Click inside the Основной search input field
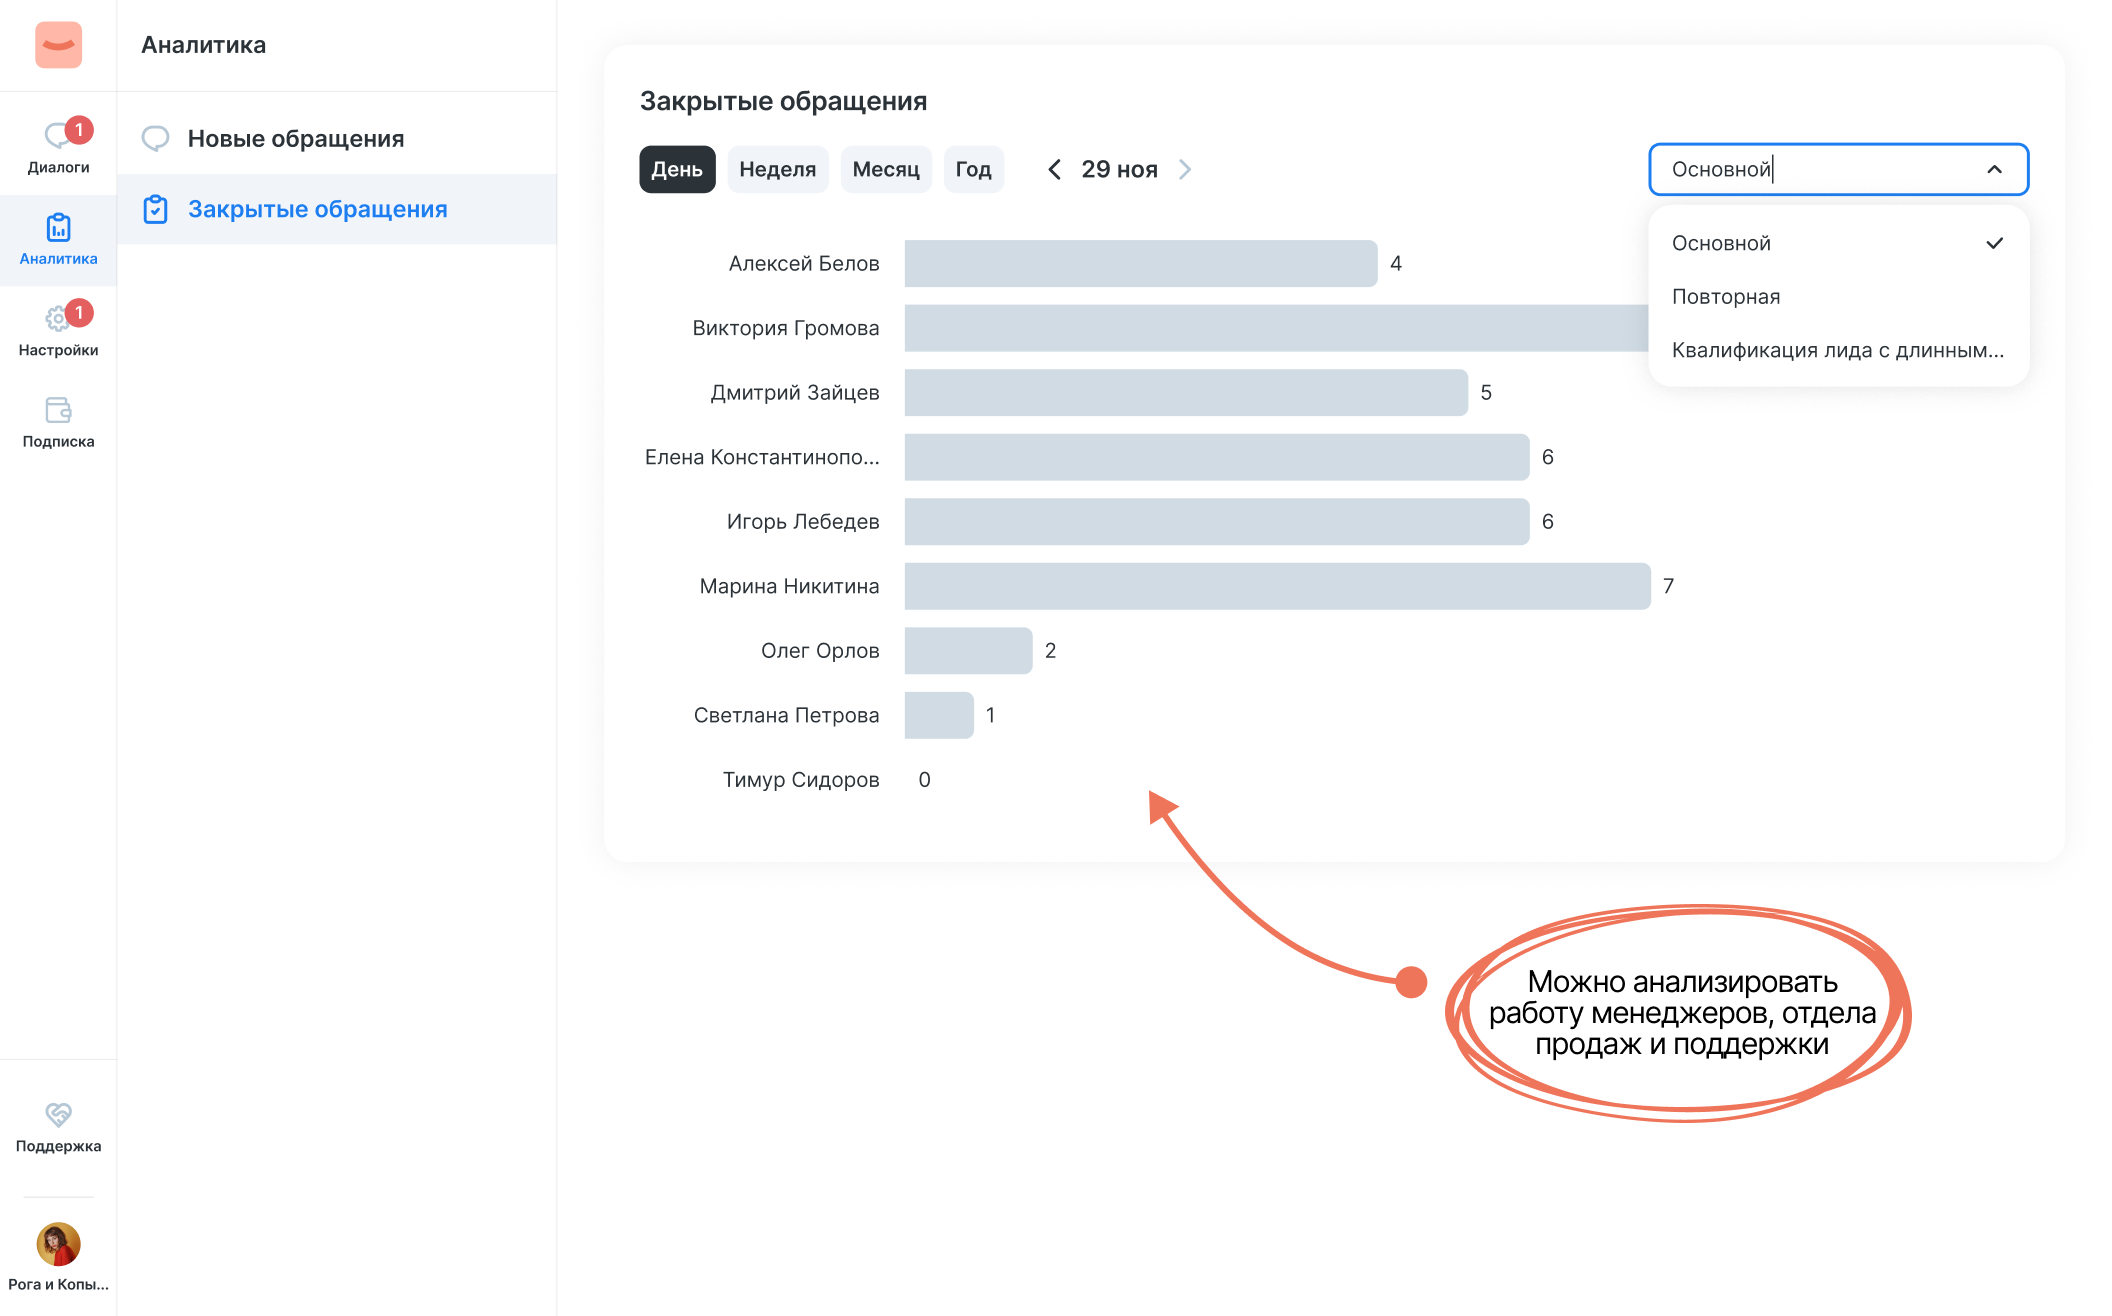The width and height of the screenshot is (2112, 1316). (x=1800, y=169)
